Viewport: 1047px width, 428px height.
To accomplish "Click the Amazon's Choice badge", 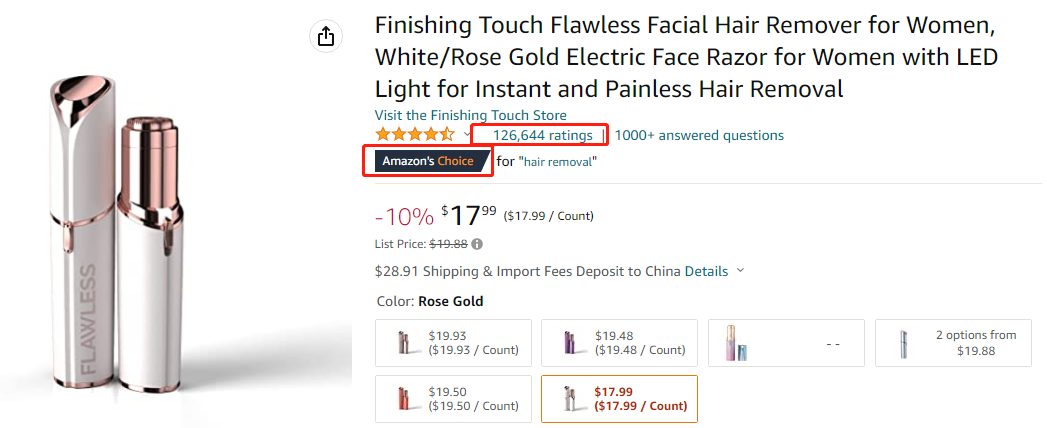I will click(428, 161).
